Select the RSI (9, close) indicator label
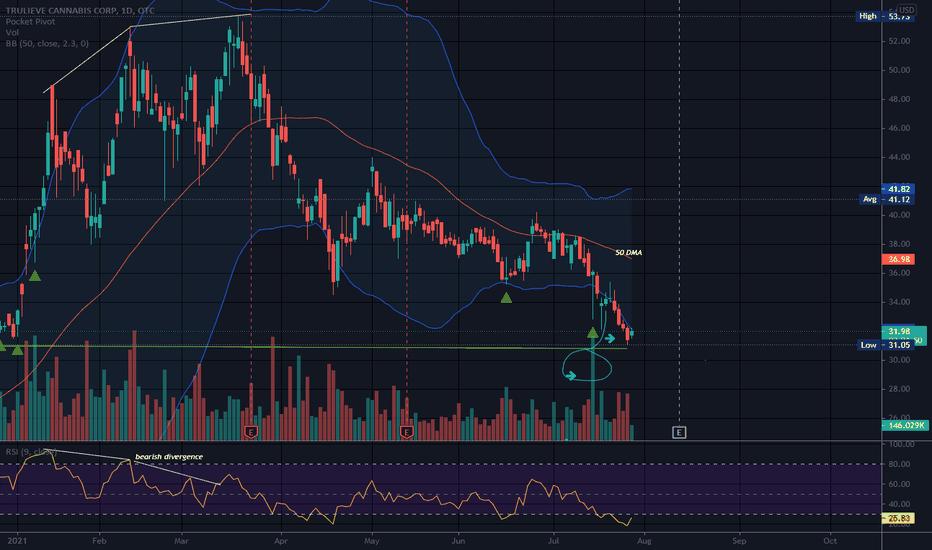This screenshot has width=932, height=550. coord(30,452)
